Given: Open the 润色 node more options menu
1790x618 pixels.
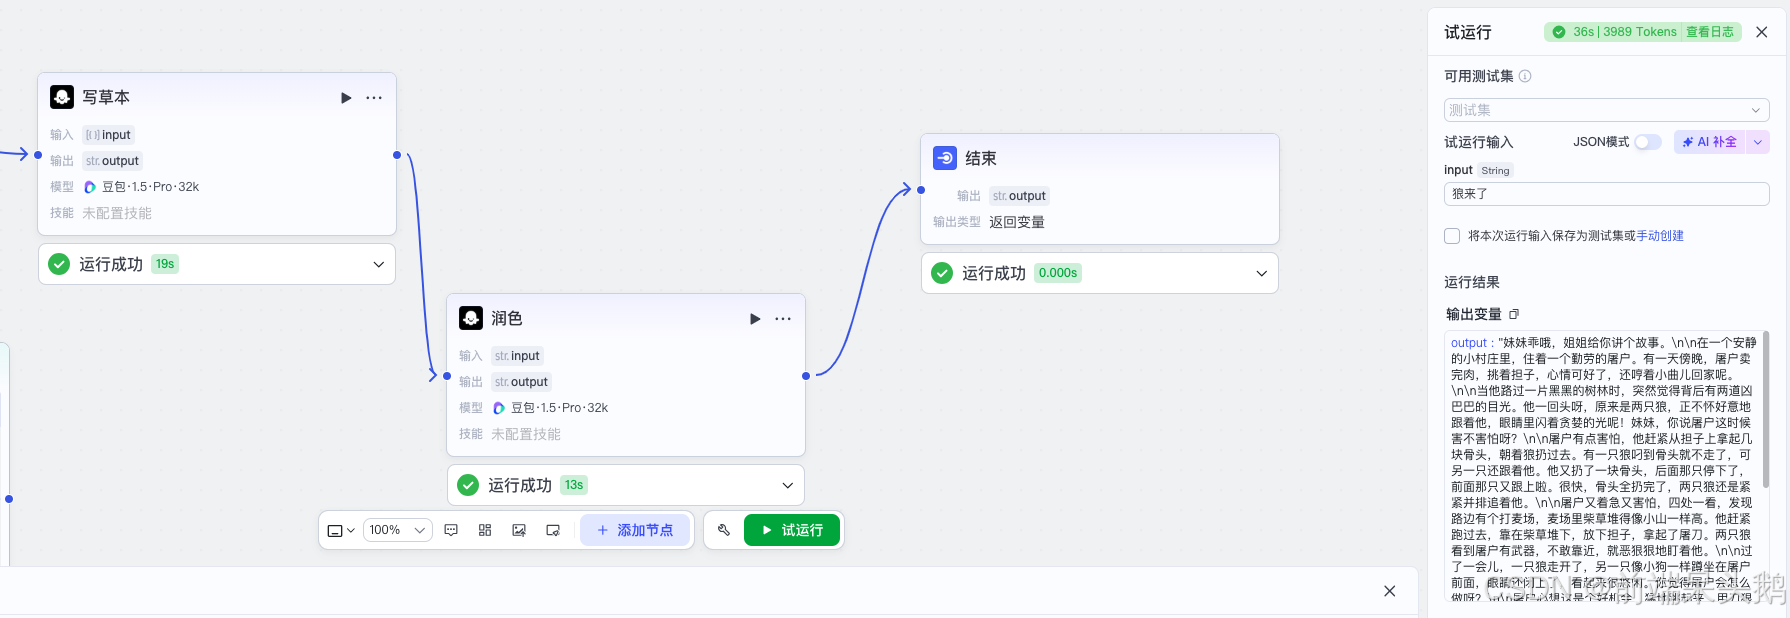Looking at the screenshot, I should click(x=783, y=319).
